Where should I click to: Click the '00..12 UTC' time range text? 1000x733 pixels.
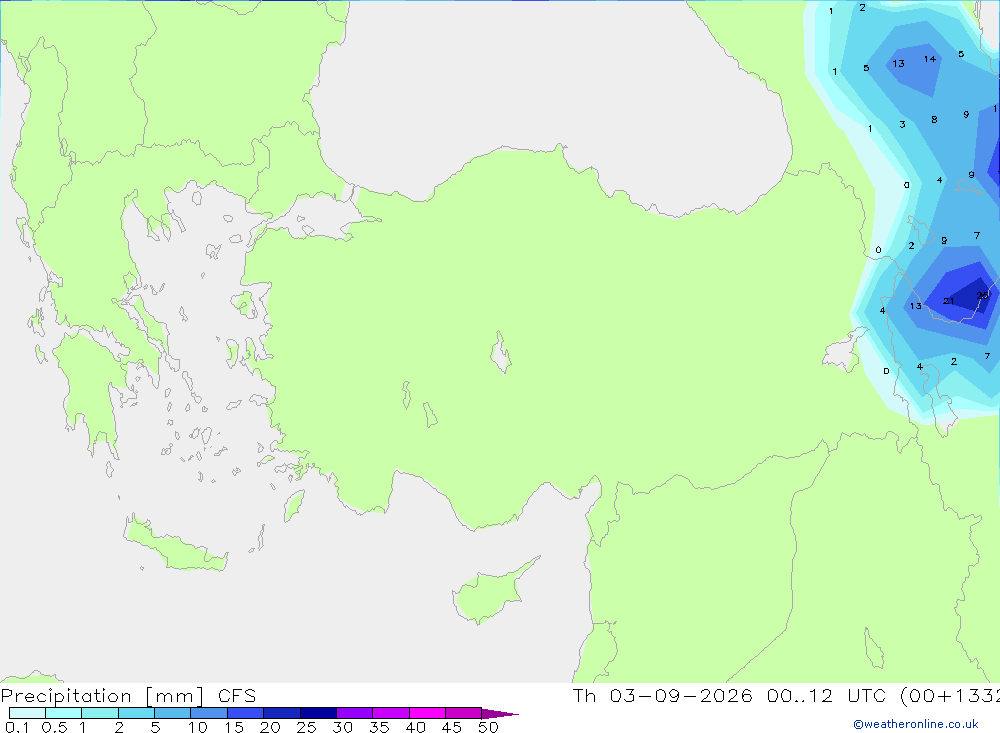(x=826, y=696)
